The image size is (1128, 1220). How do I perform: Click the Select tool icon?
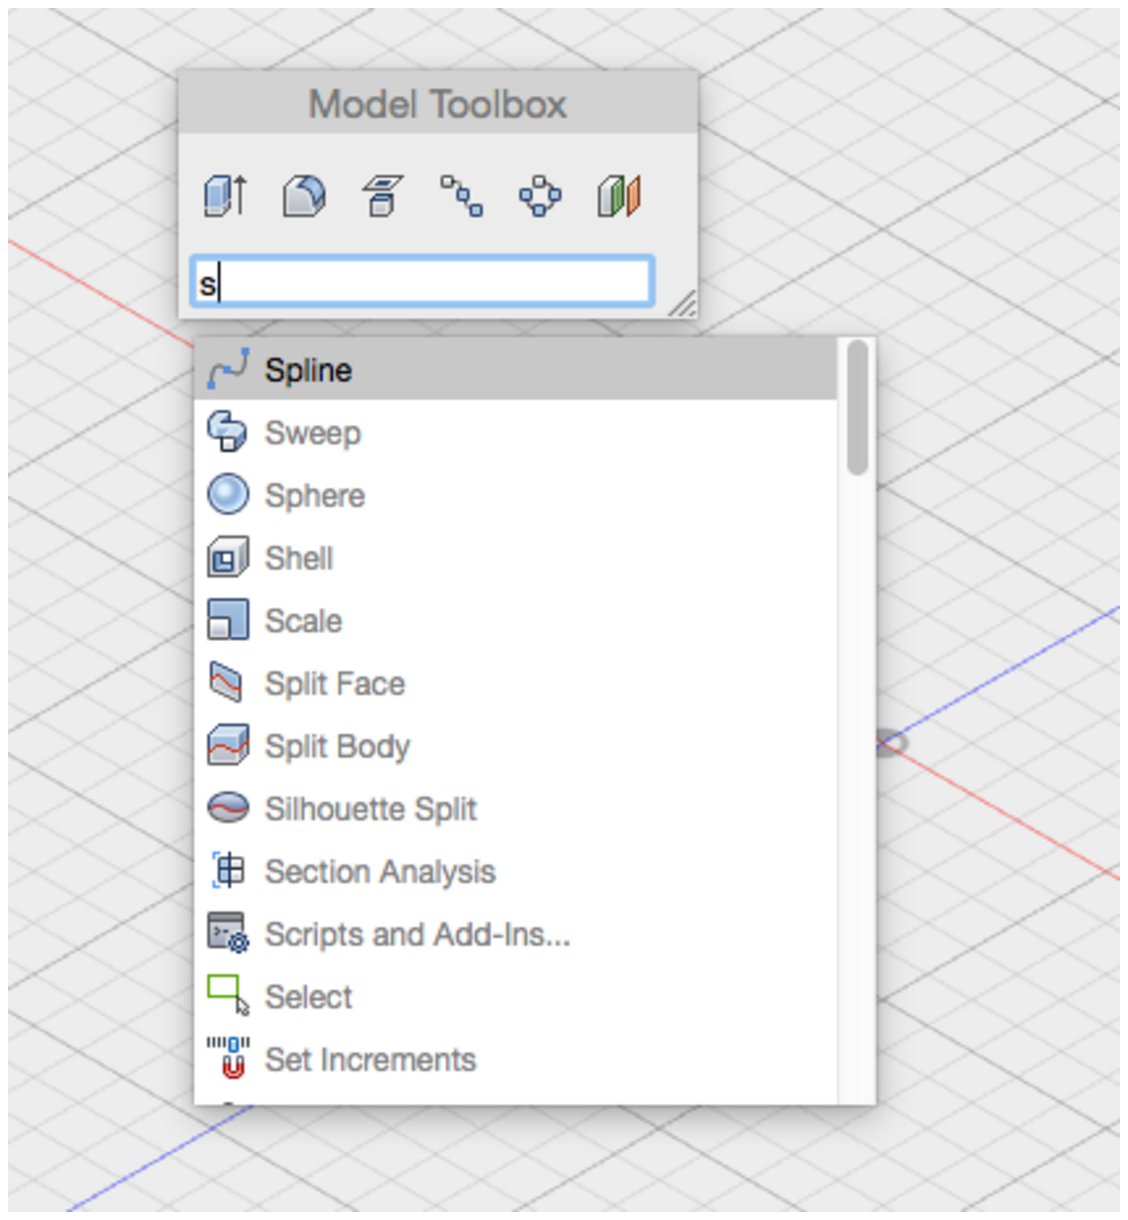point(228,996)
